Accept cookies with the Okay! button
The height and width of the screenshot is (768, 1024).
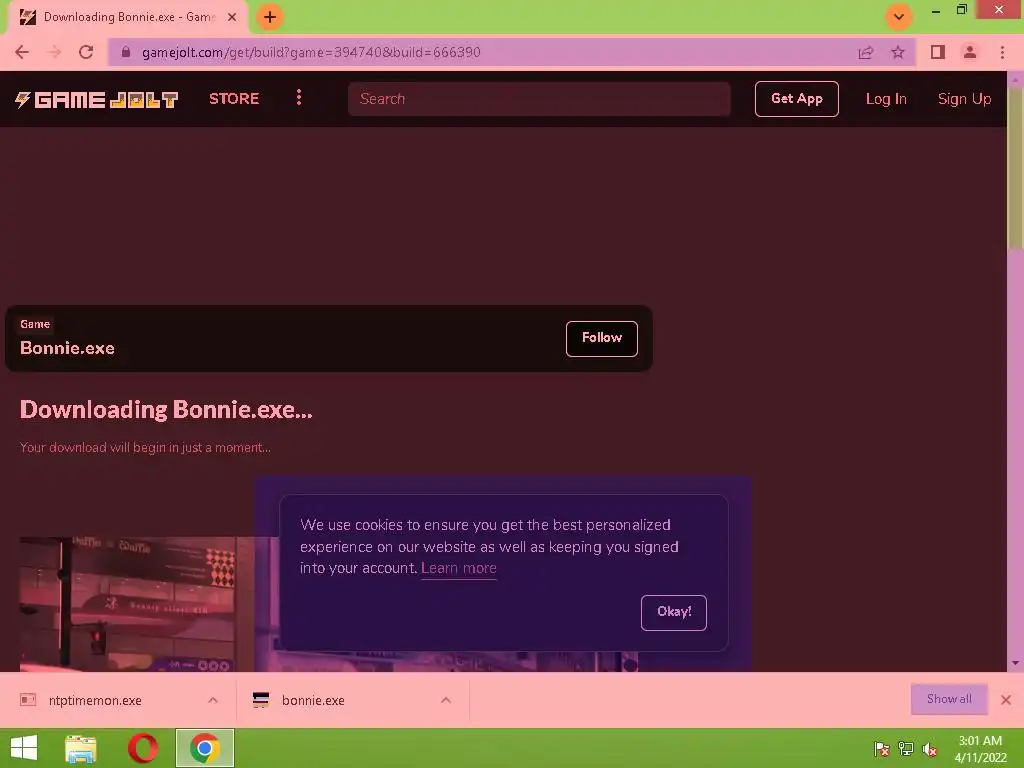click(x=673, y=613)
